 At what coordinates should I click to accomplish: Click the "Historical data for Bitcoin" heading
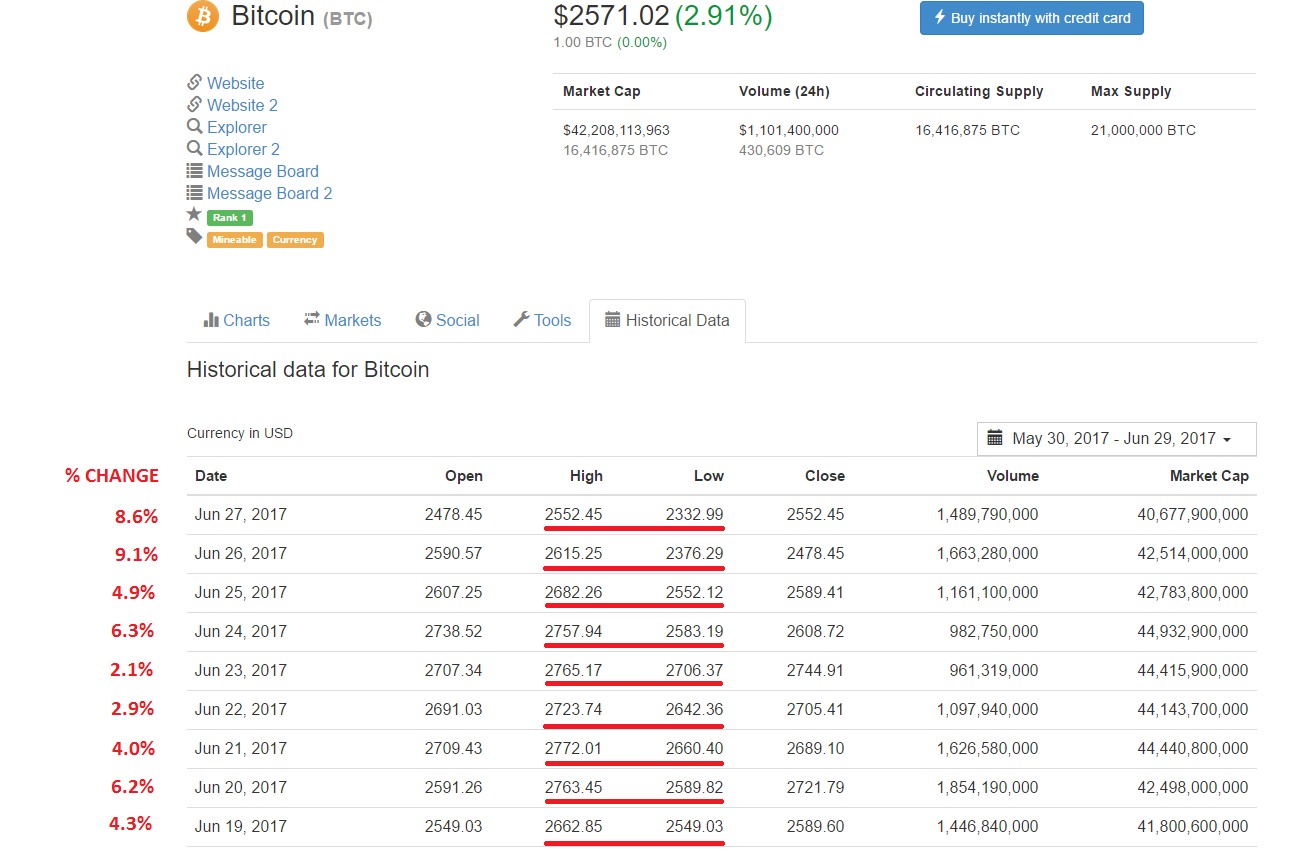[x=308, y=369]
